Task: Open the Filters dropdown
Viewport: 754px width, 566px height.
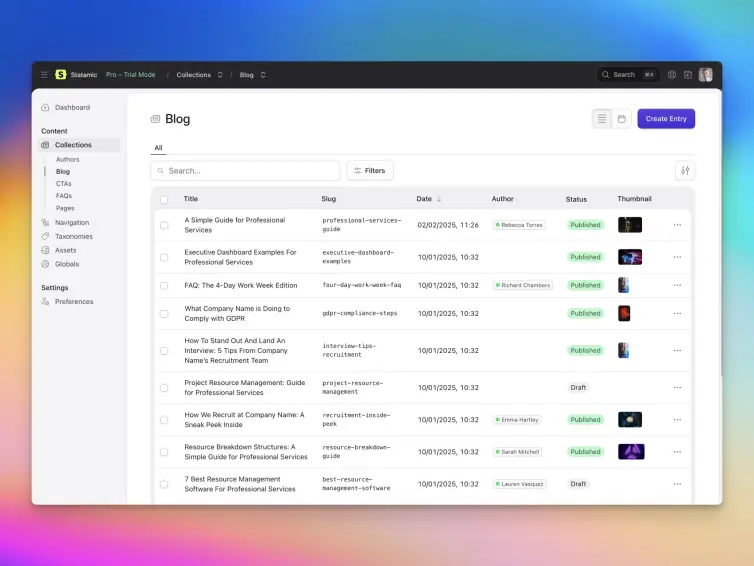Action: click(x=370, y=171)
